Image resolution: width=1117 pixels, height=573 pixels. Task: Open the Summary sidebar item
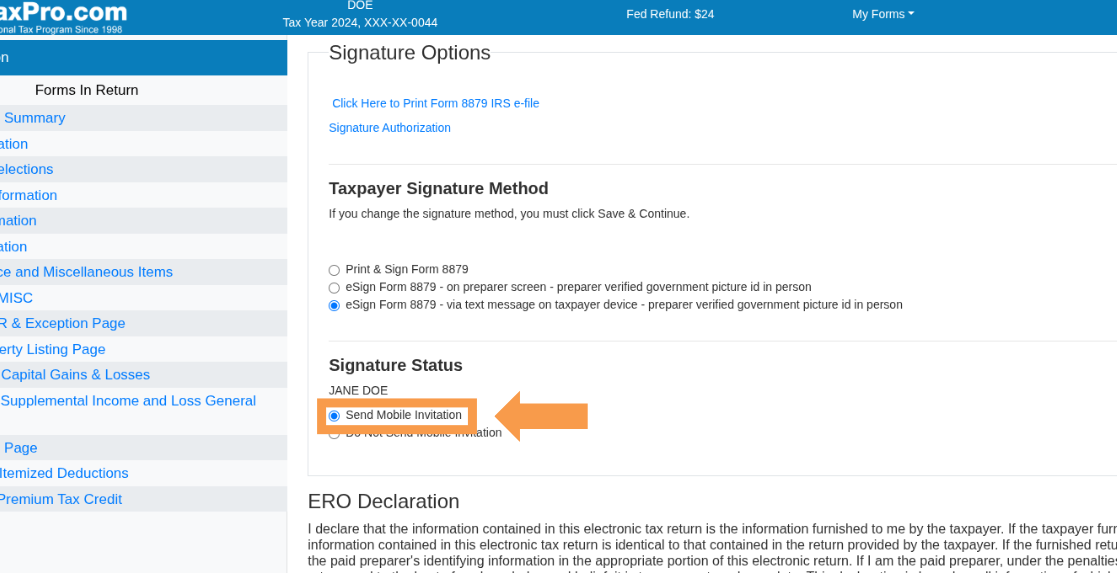point(33,118)
